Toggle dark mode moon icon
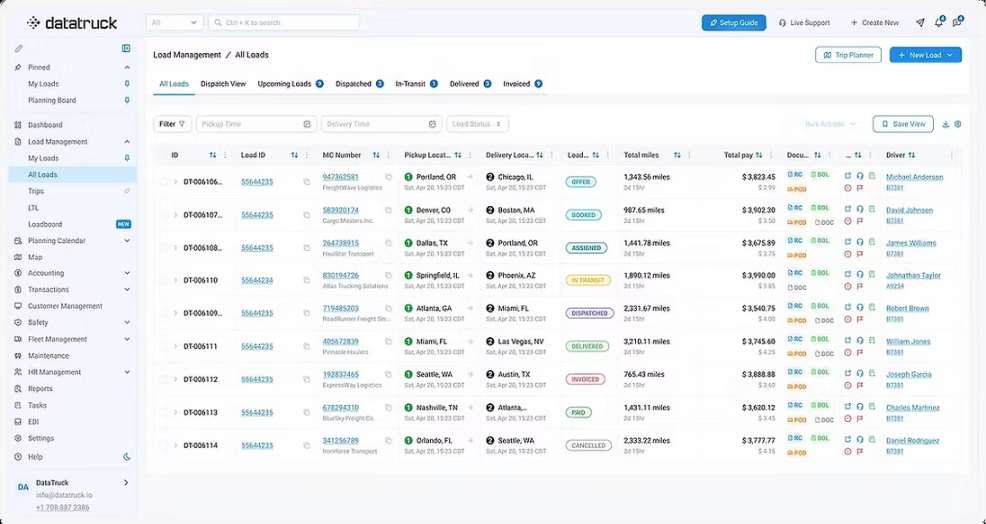Image resolution: width=986 pixels, height=524 pixels. pyautogui.click(x=126, y=456)
